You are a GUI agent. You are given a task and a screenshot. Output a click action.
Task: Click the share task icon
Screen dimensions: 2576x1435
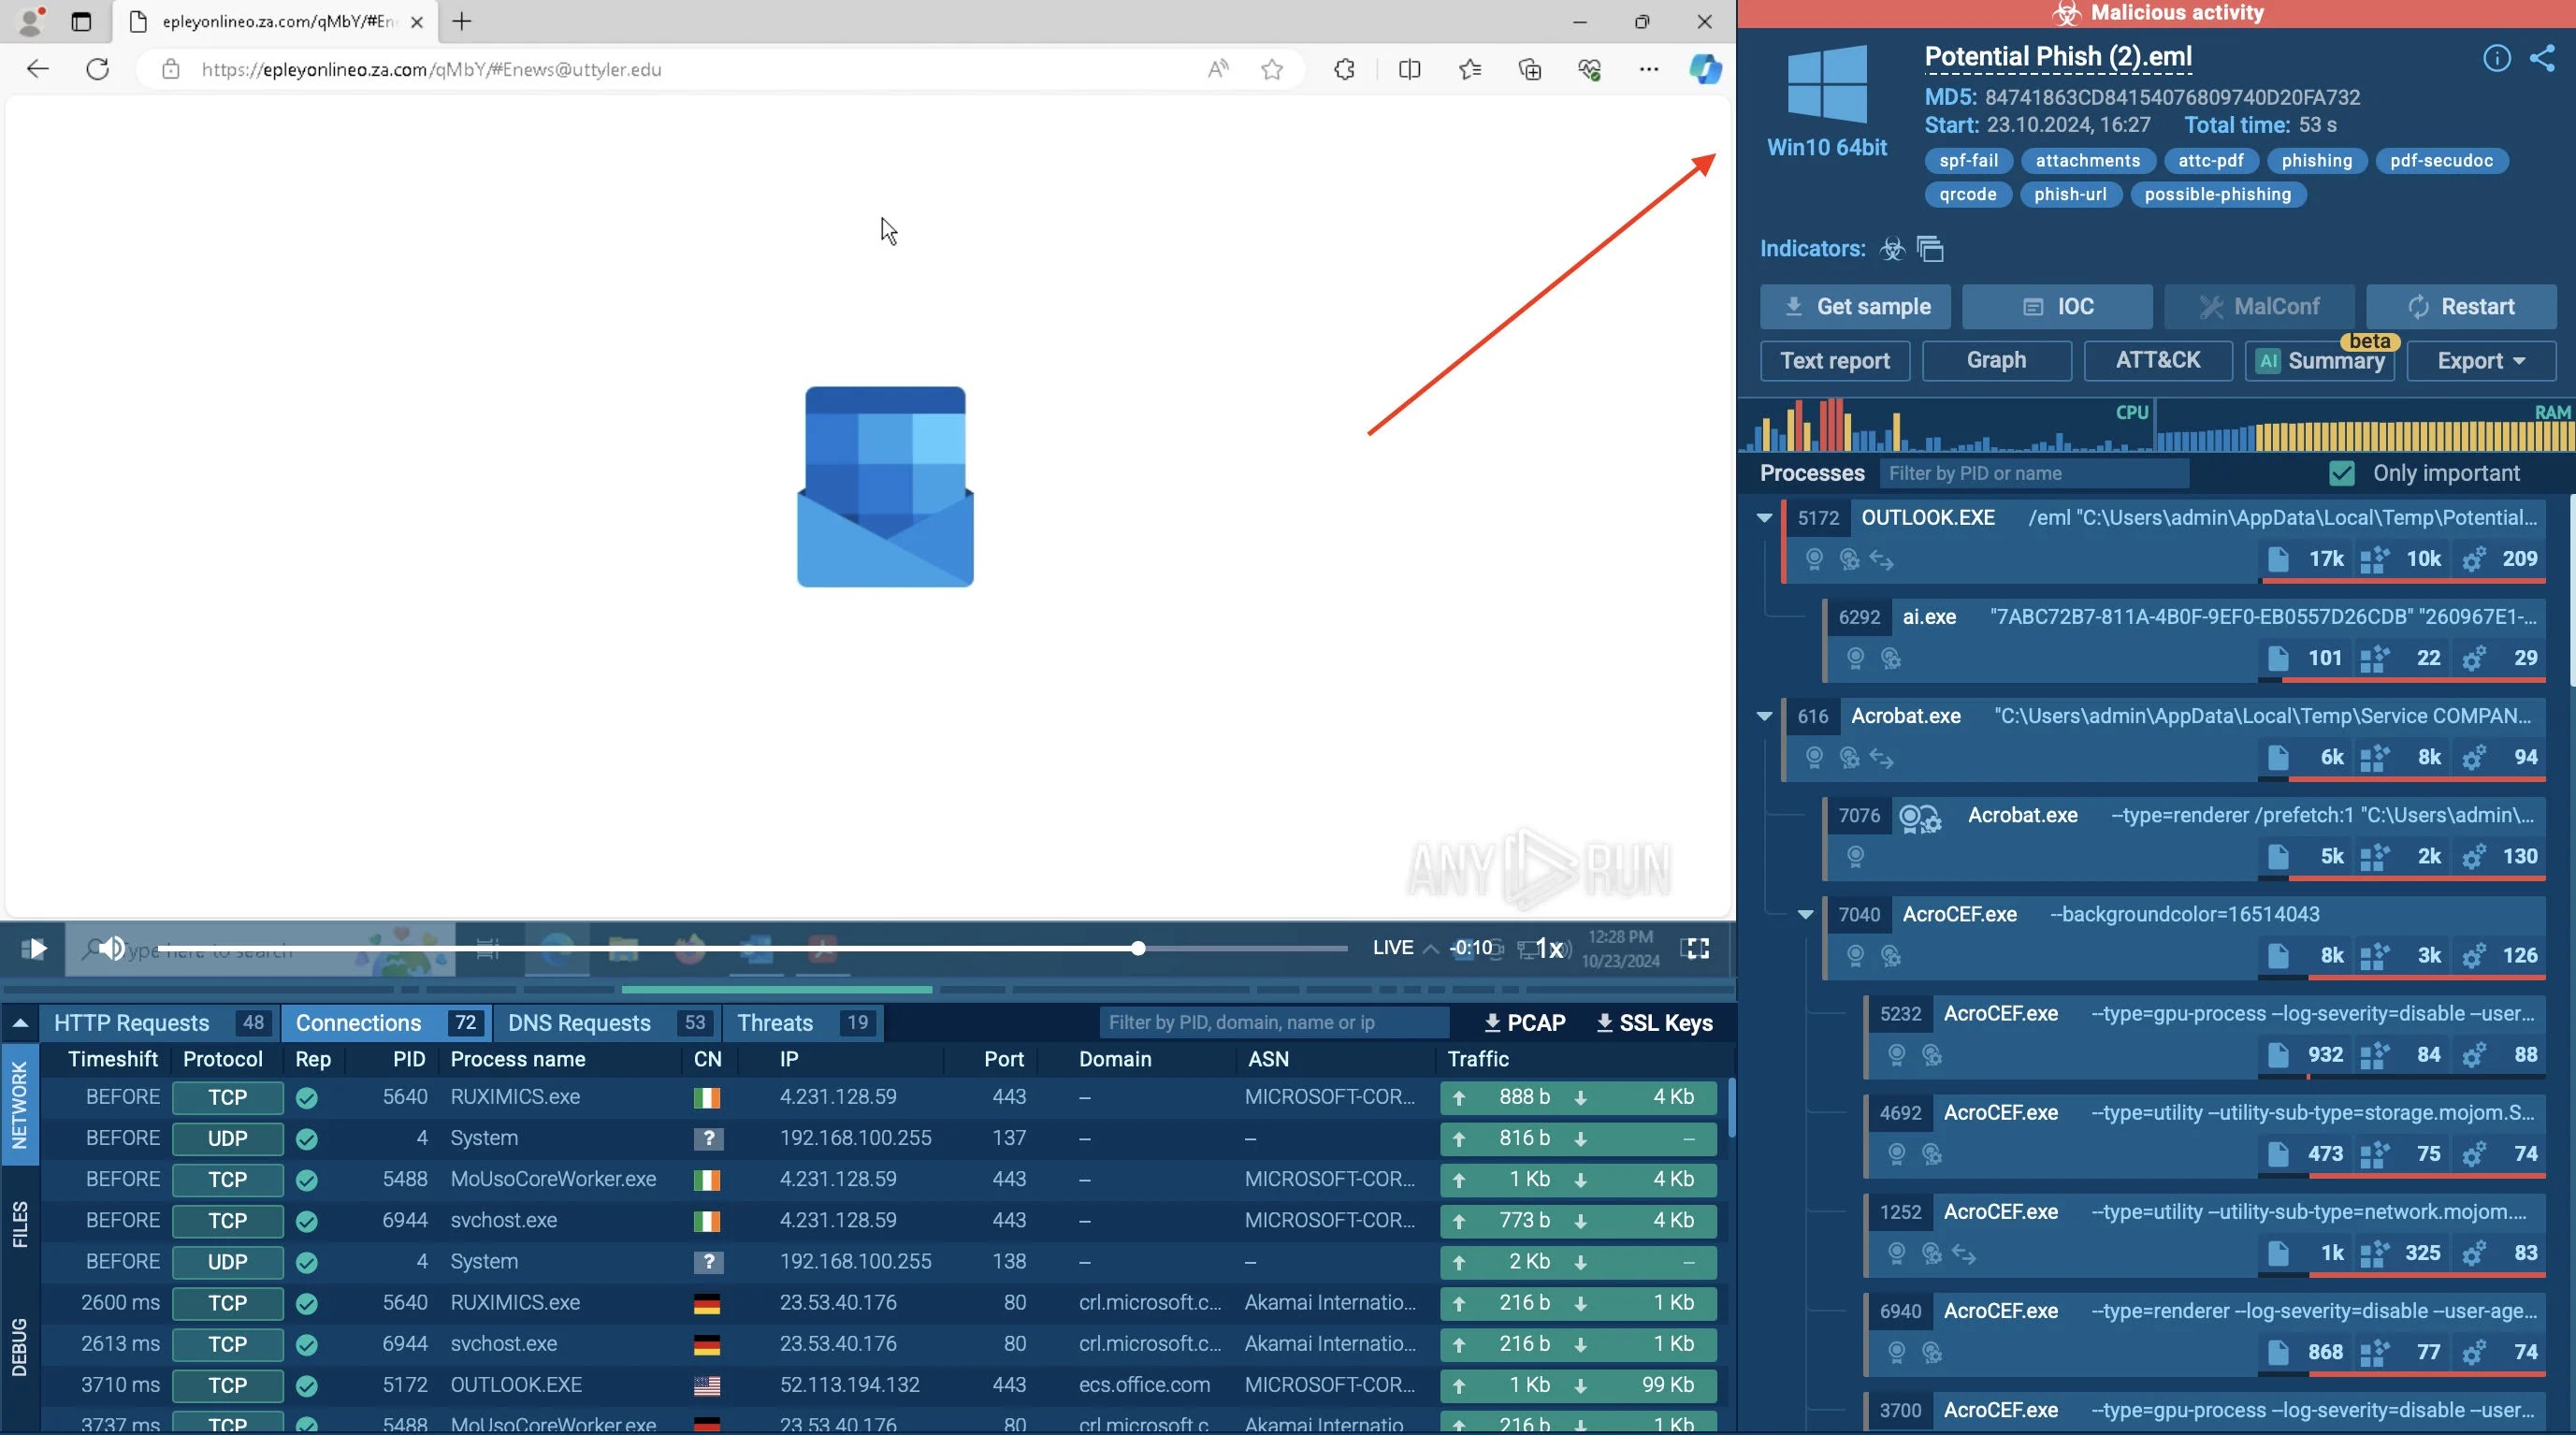[2542, 58]
